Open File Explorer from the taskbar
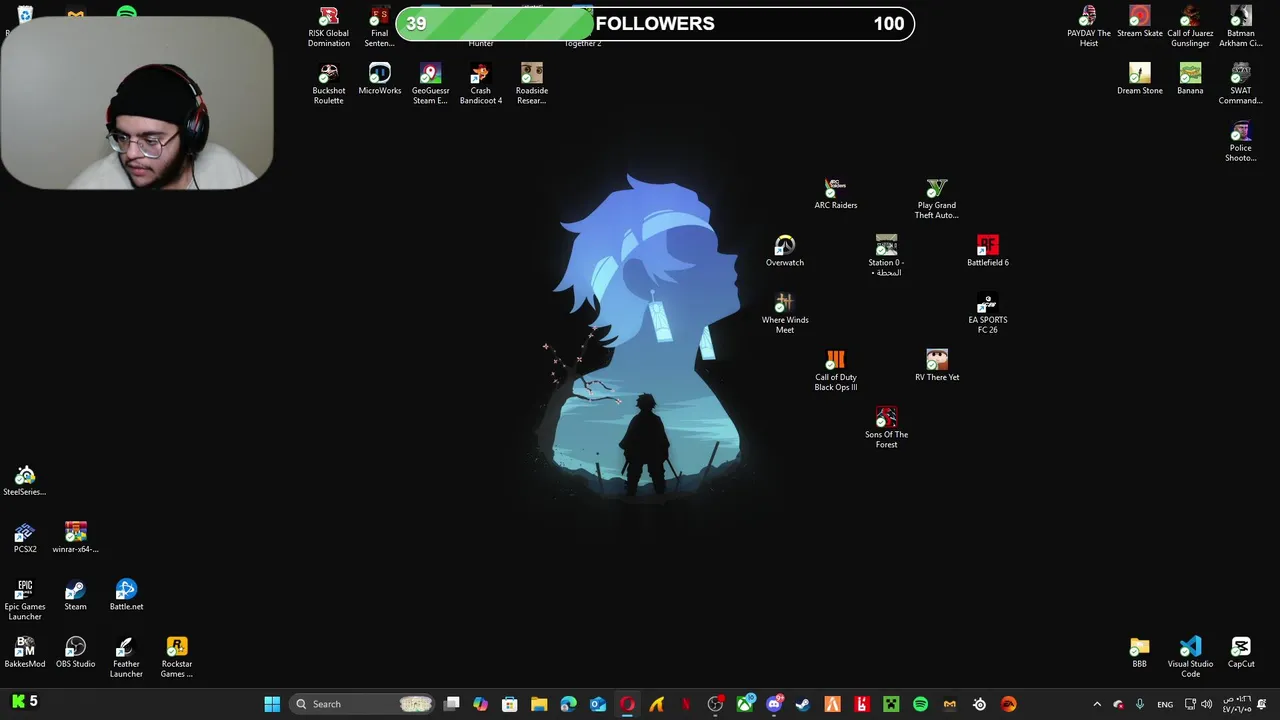The height and width of the screenshot is (720, 1280). click(539, 704)
